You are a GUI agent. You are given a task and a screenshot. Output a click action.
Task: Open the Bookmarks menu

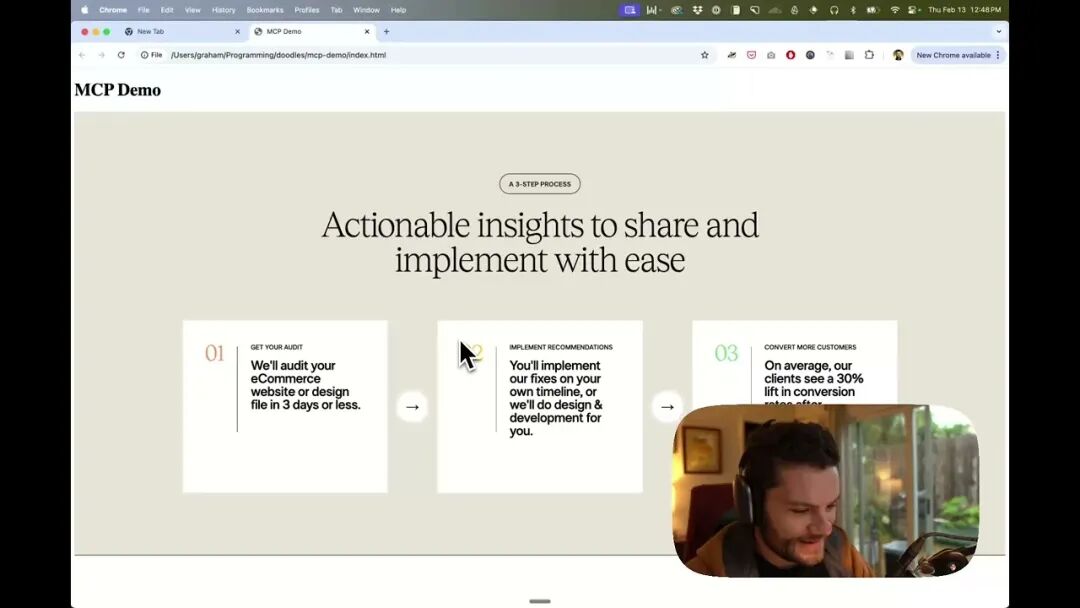point(264,10)
